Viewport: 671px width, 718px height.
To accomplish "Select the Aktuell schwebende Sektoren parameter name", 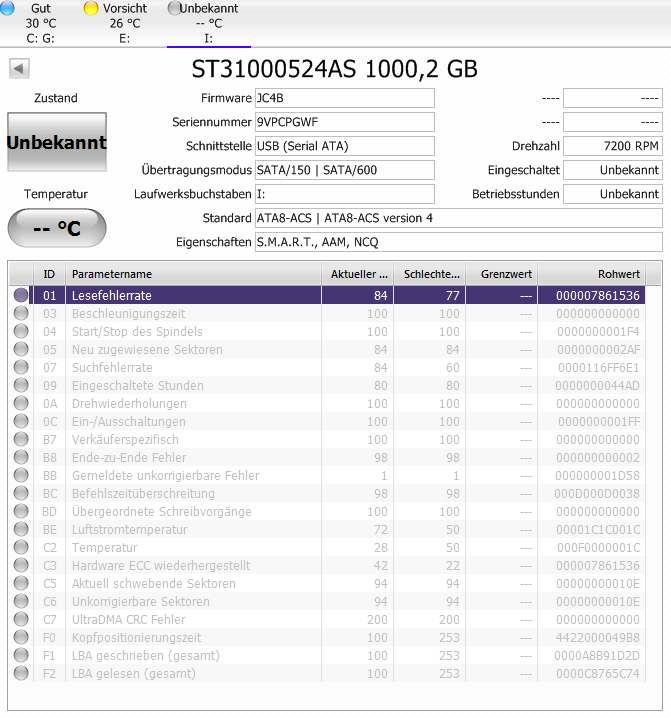I will (153, 583).
